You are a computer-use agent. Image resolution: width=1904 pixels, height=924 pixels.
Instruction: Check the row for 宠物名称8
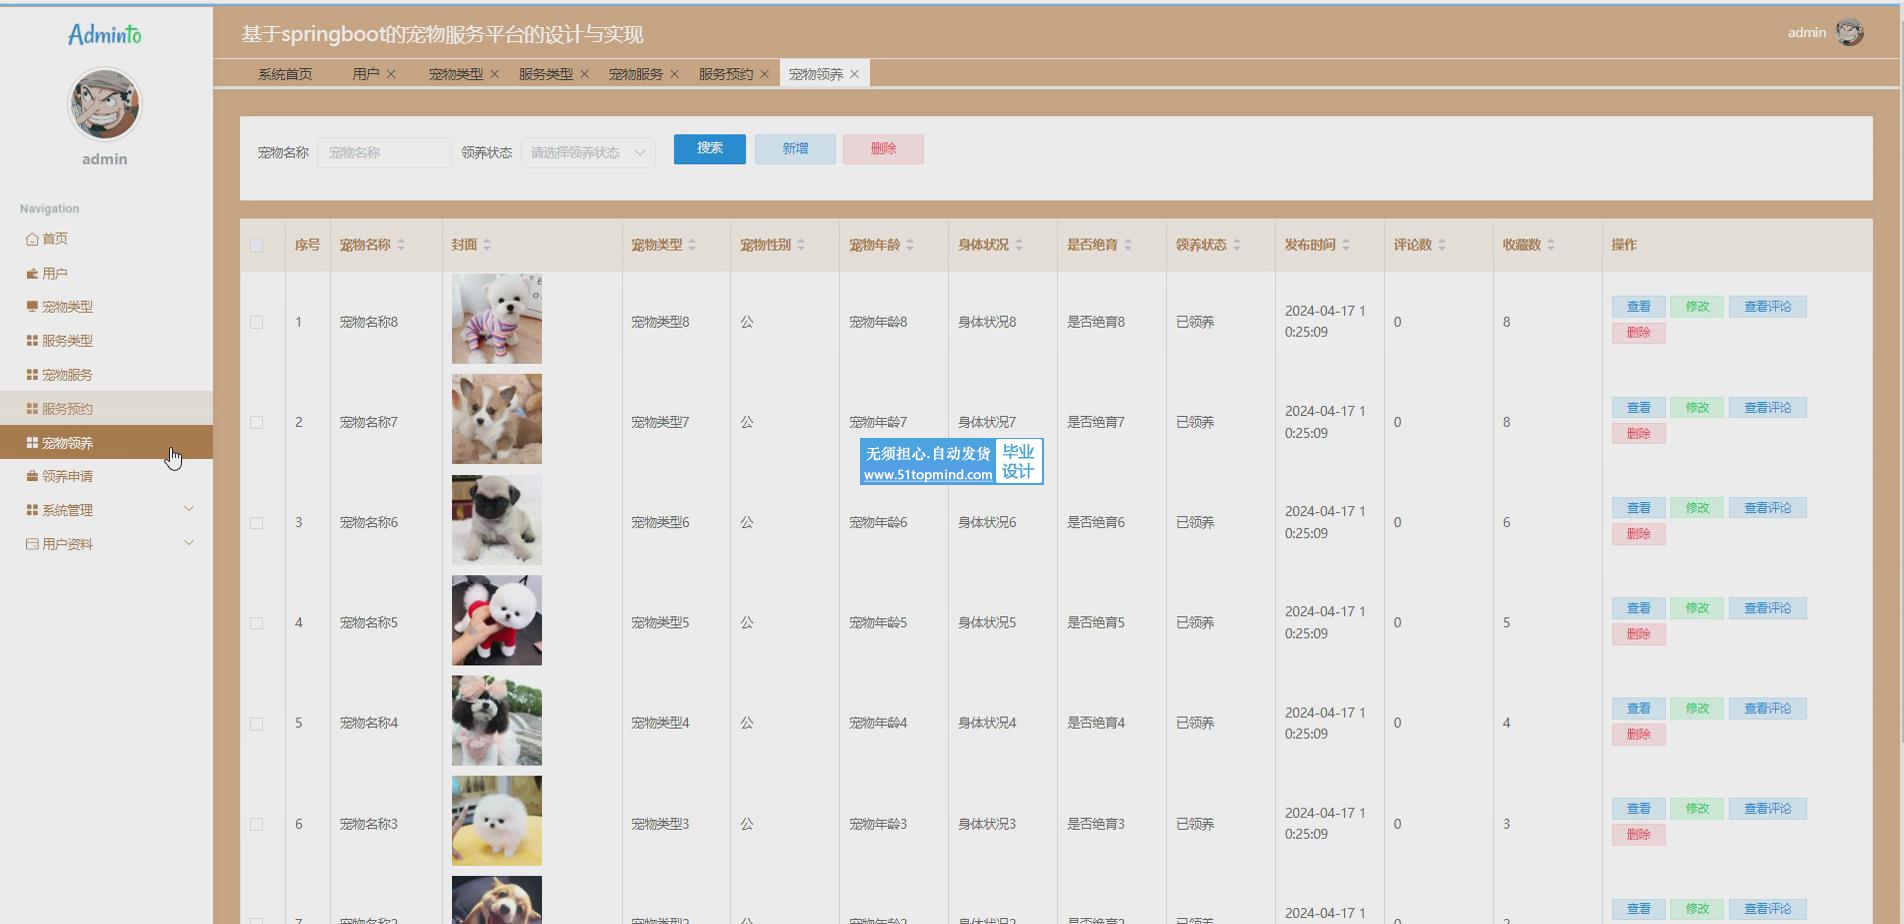(256, 322)
